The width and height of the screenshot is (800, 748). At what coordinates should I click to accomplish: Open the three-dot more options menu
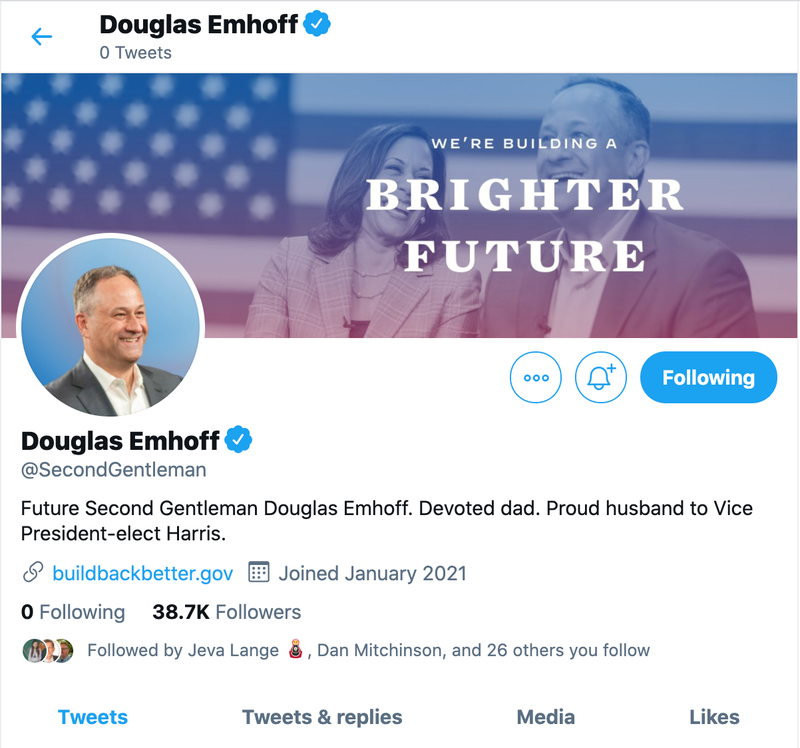click(536, 378)
